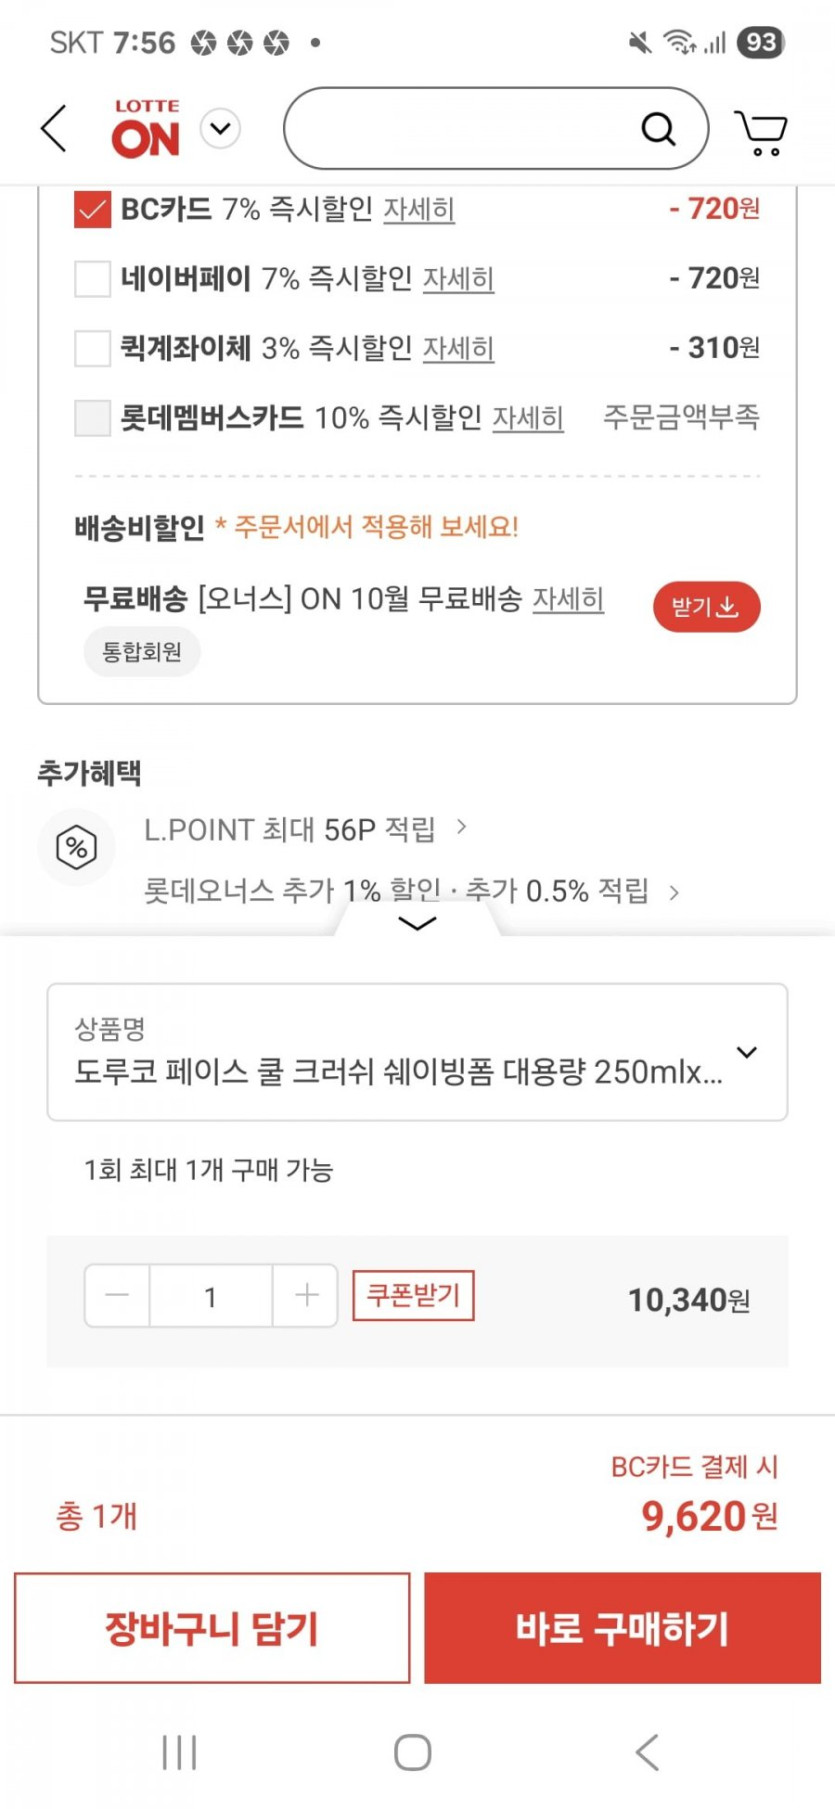Collapse the purchase option panel handle

coord(417,922)
